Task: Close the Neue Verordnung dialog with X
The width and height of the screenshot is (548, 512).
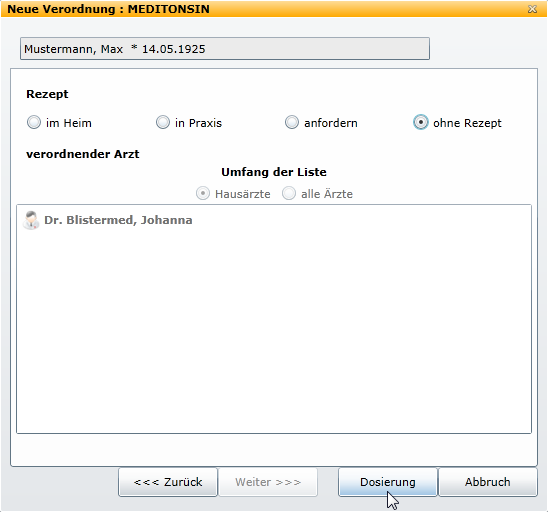Action: click(x=532, y=9)
